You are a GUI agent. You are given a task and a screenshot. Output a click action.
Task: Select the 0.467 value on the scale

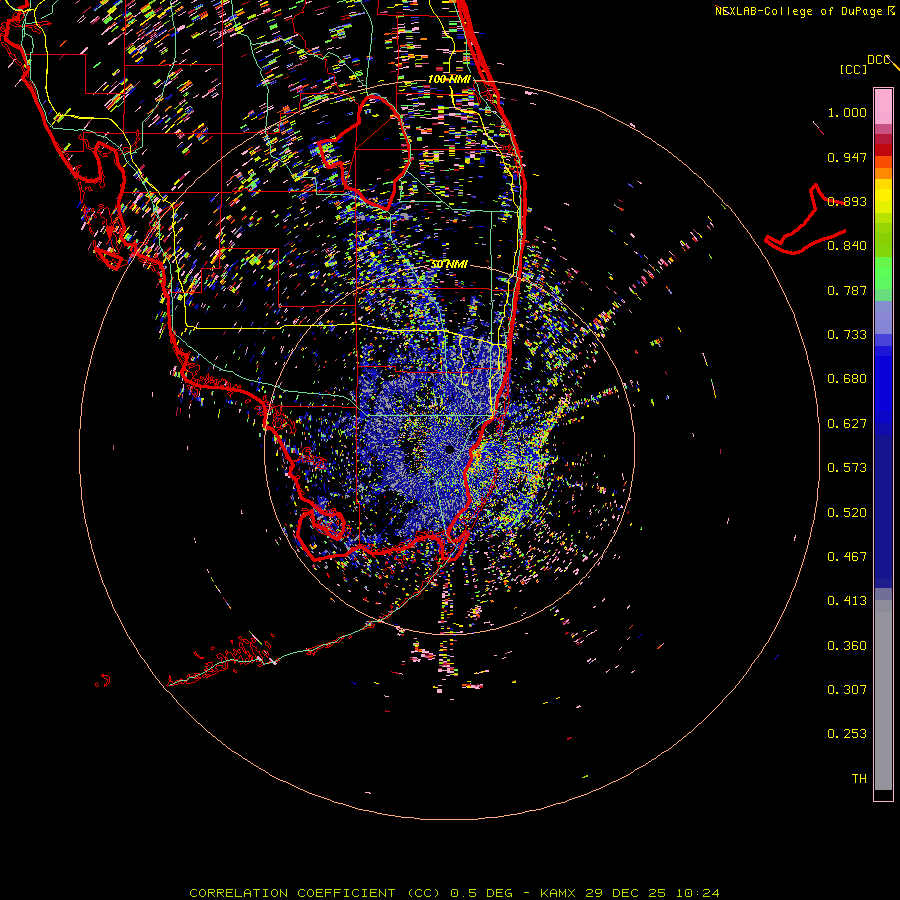(x=847, y=557)
